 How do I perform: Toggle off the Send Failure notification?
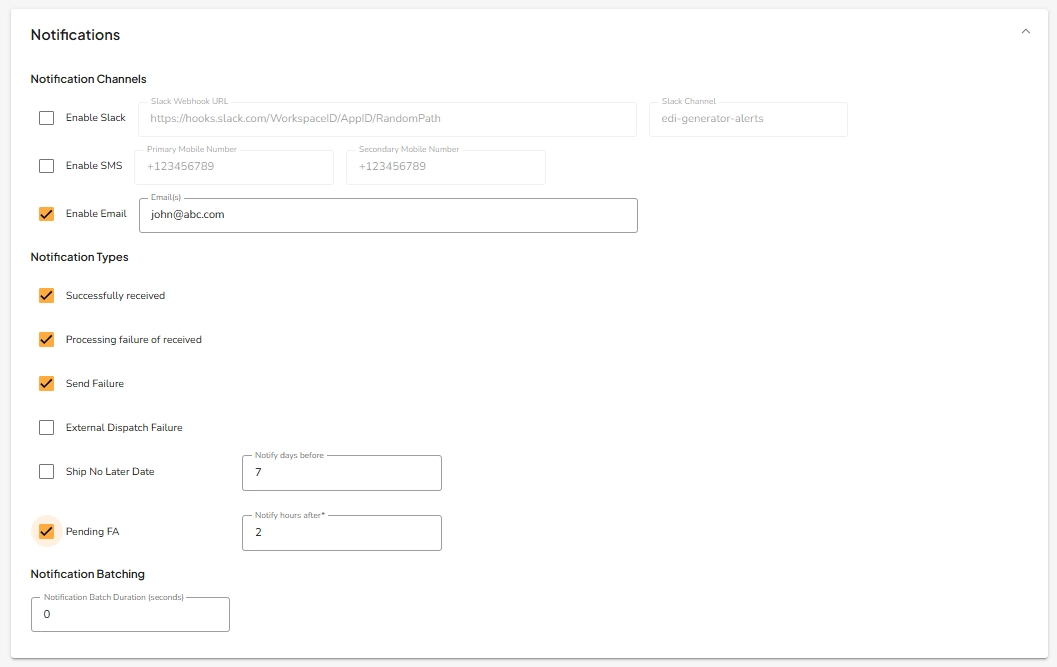[x=46, y=383]
